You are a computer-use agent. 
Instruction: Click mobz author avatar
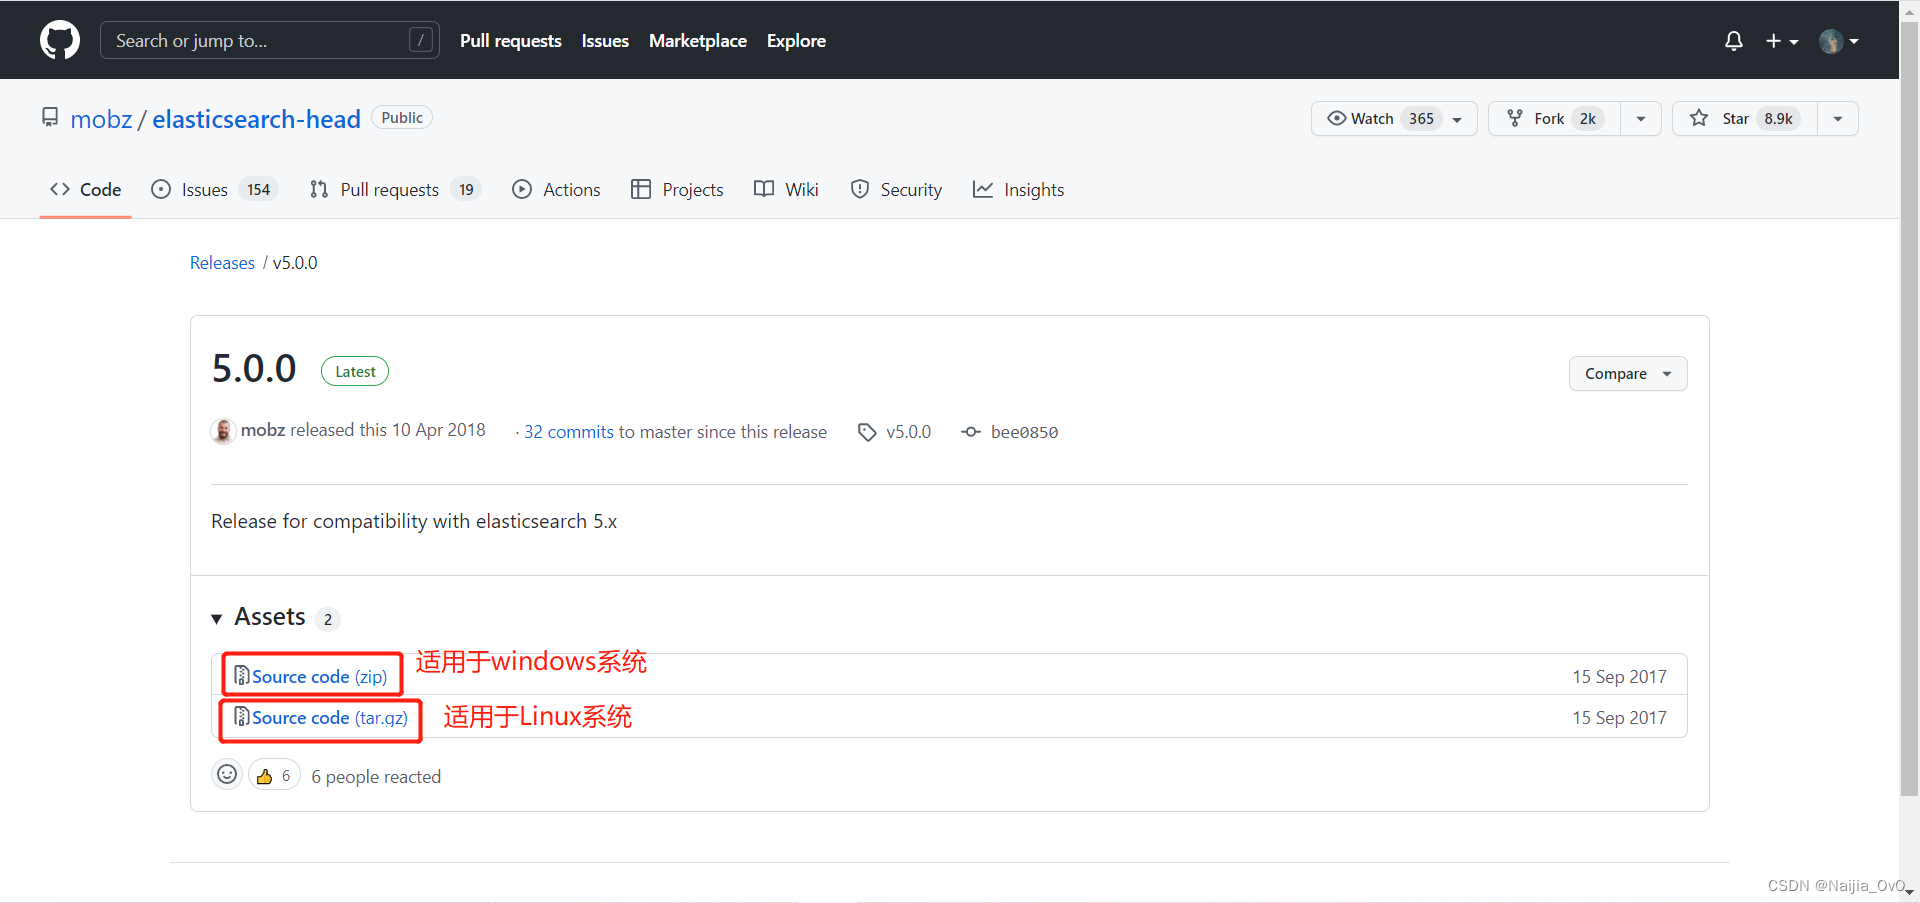[x=223, y=431]
